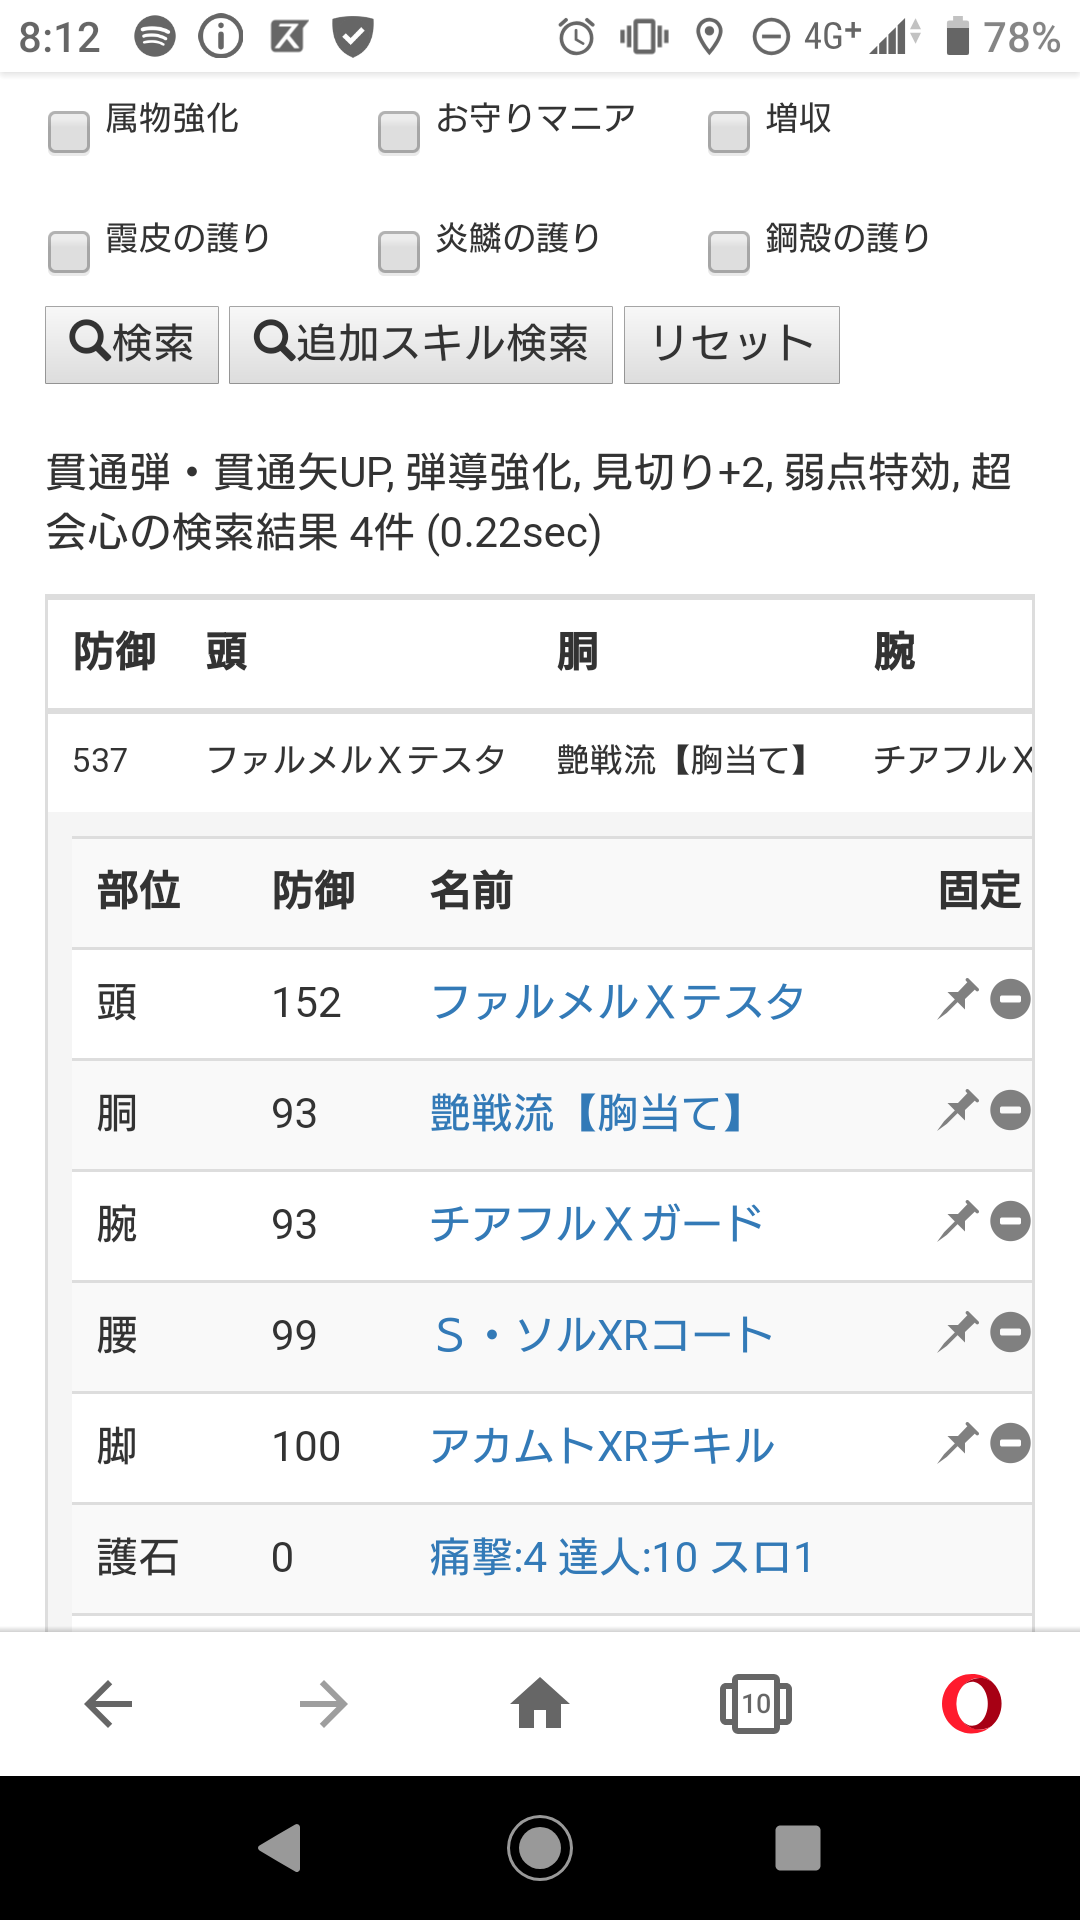Open the charm 痛撃:4 達人:10 link

(621, 1557)
